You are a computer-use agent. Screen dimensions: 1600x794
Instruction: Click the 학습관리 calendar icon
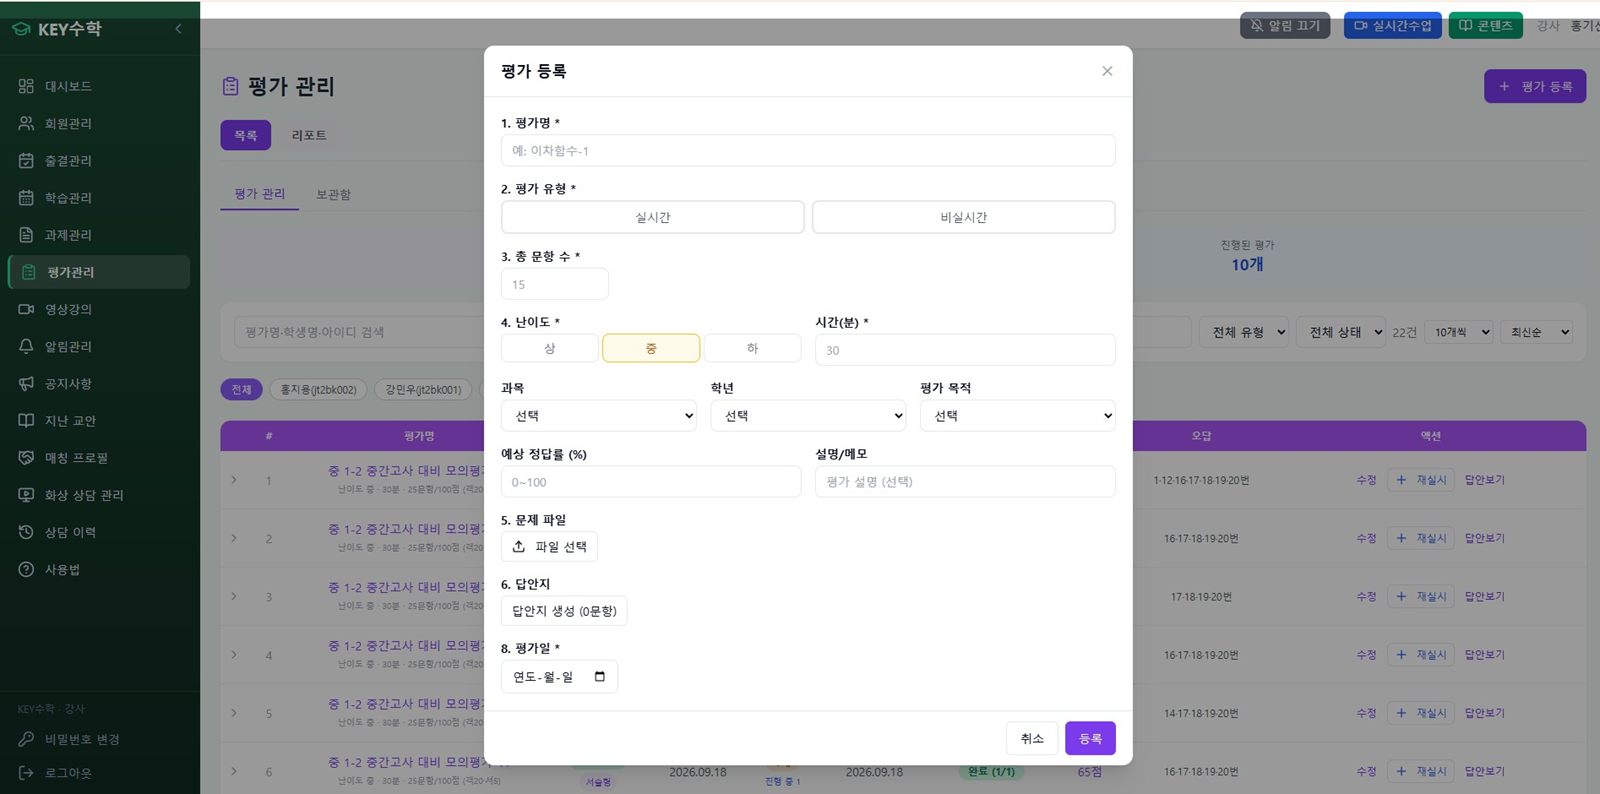[26, 198]
